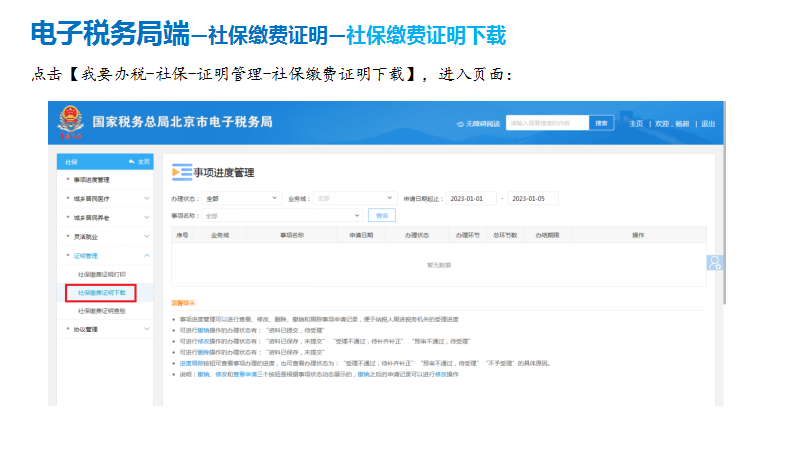Collapse the 证明管理 sidebar chevron

coord(146,255)
